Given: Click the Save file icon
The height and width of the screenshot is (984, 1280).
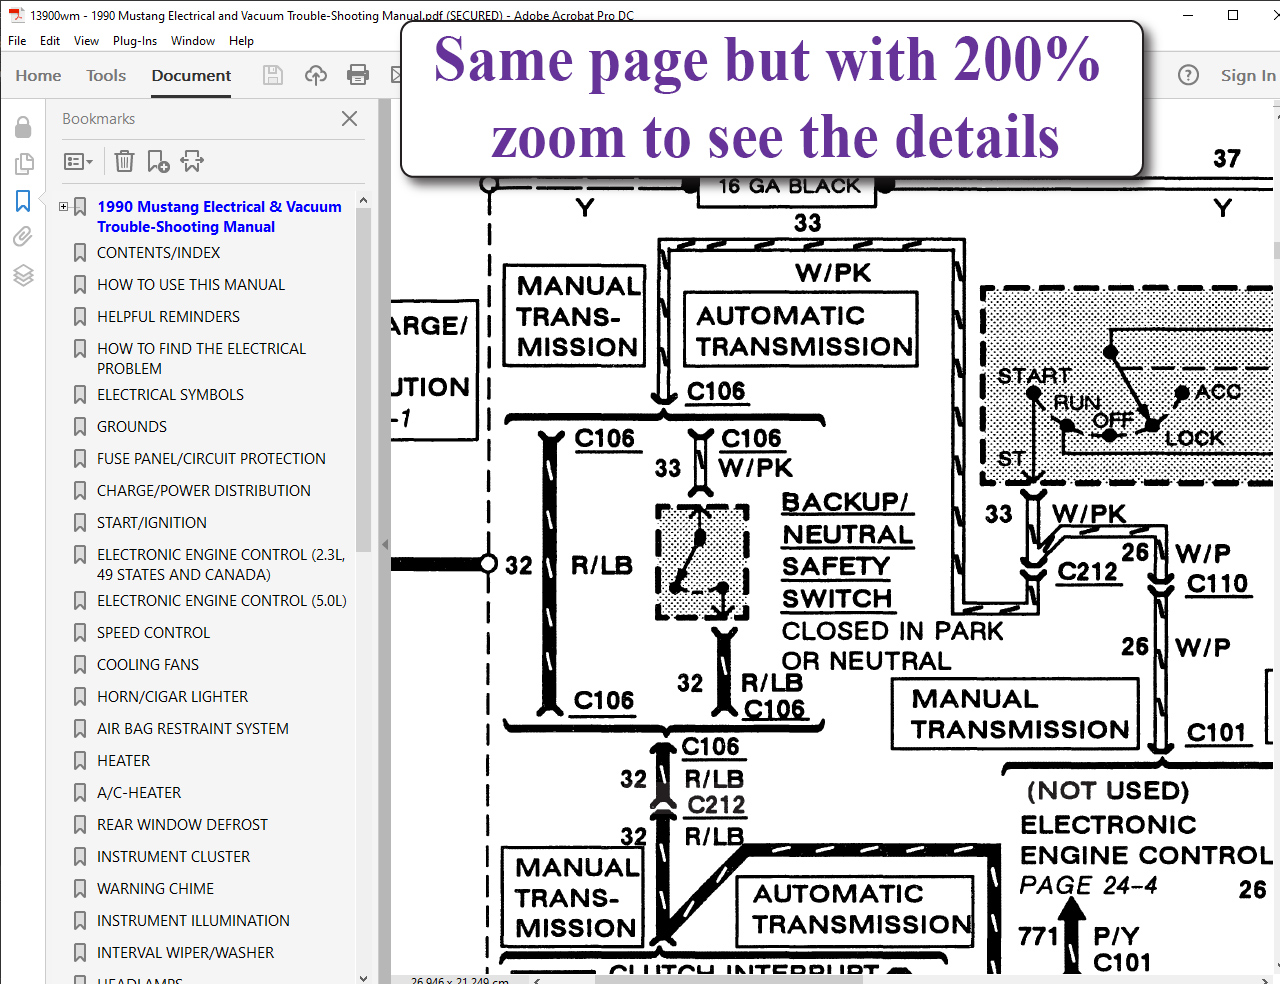Looking at the screenshot, I should click(273, 75).
